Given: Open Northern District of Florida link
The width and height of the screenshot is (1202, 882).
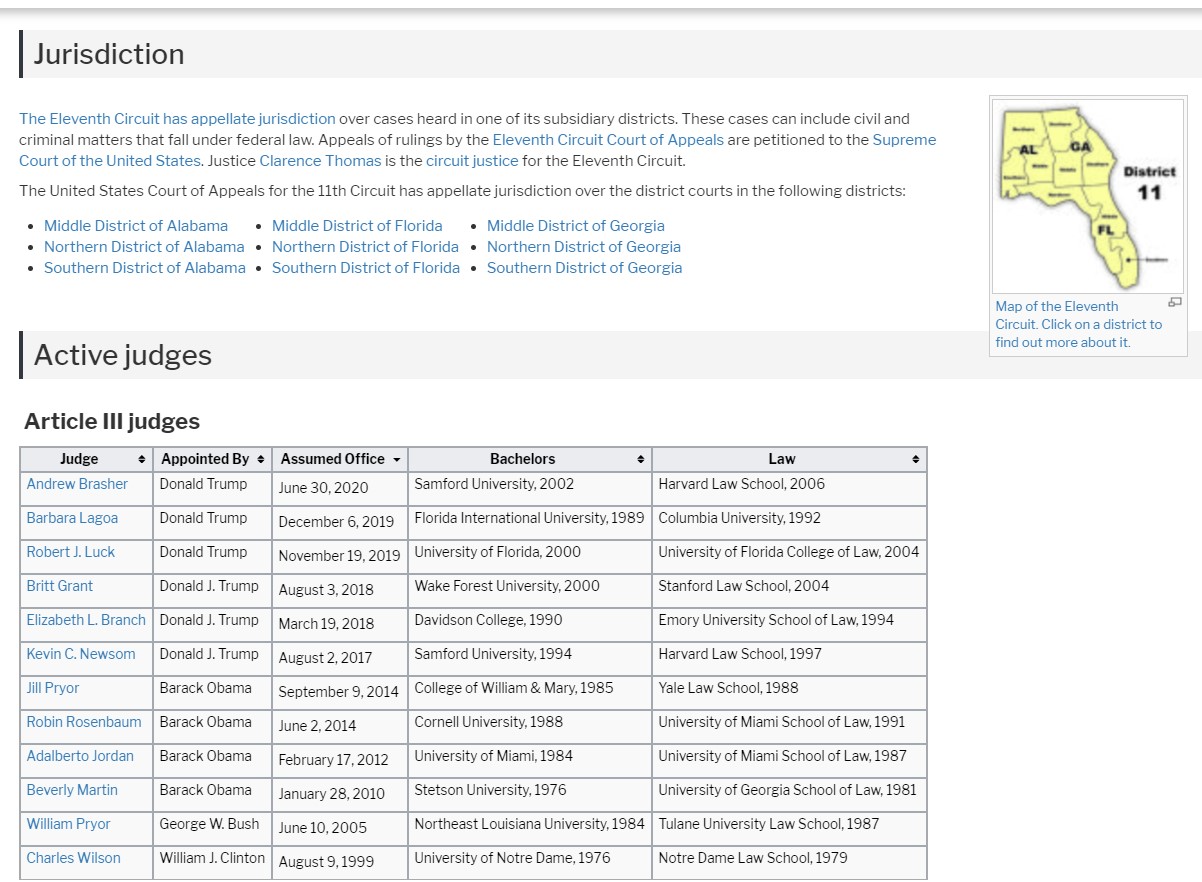Looking at the screenshot, I should tap(365, 247).
